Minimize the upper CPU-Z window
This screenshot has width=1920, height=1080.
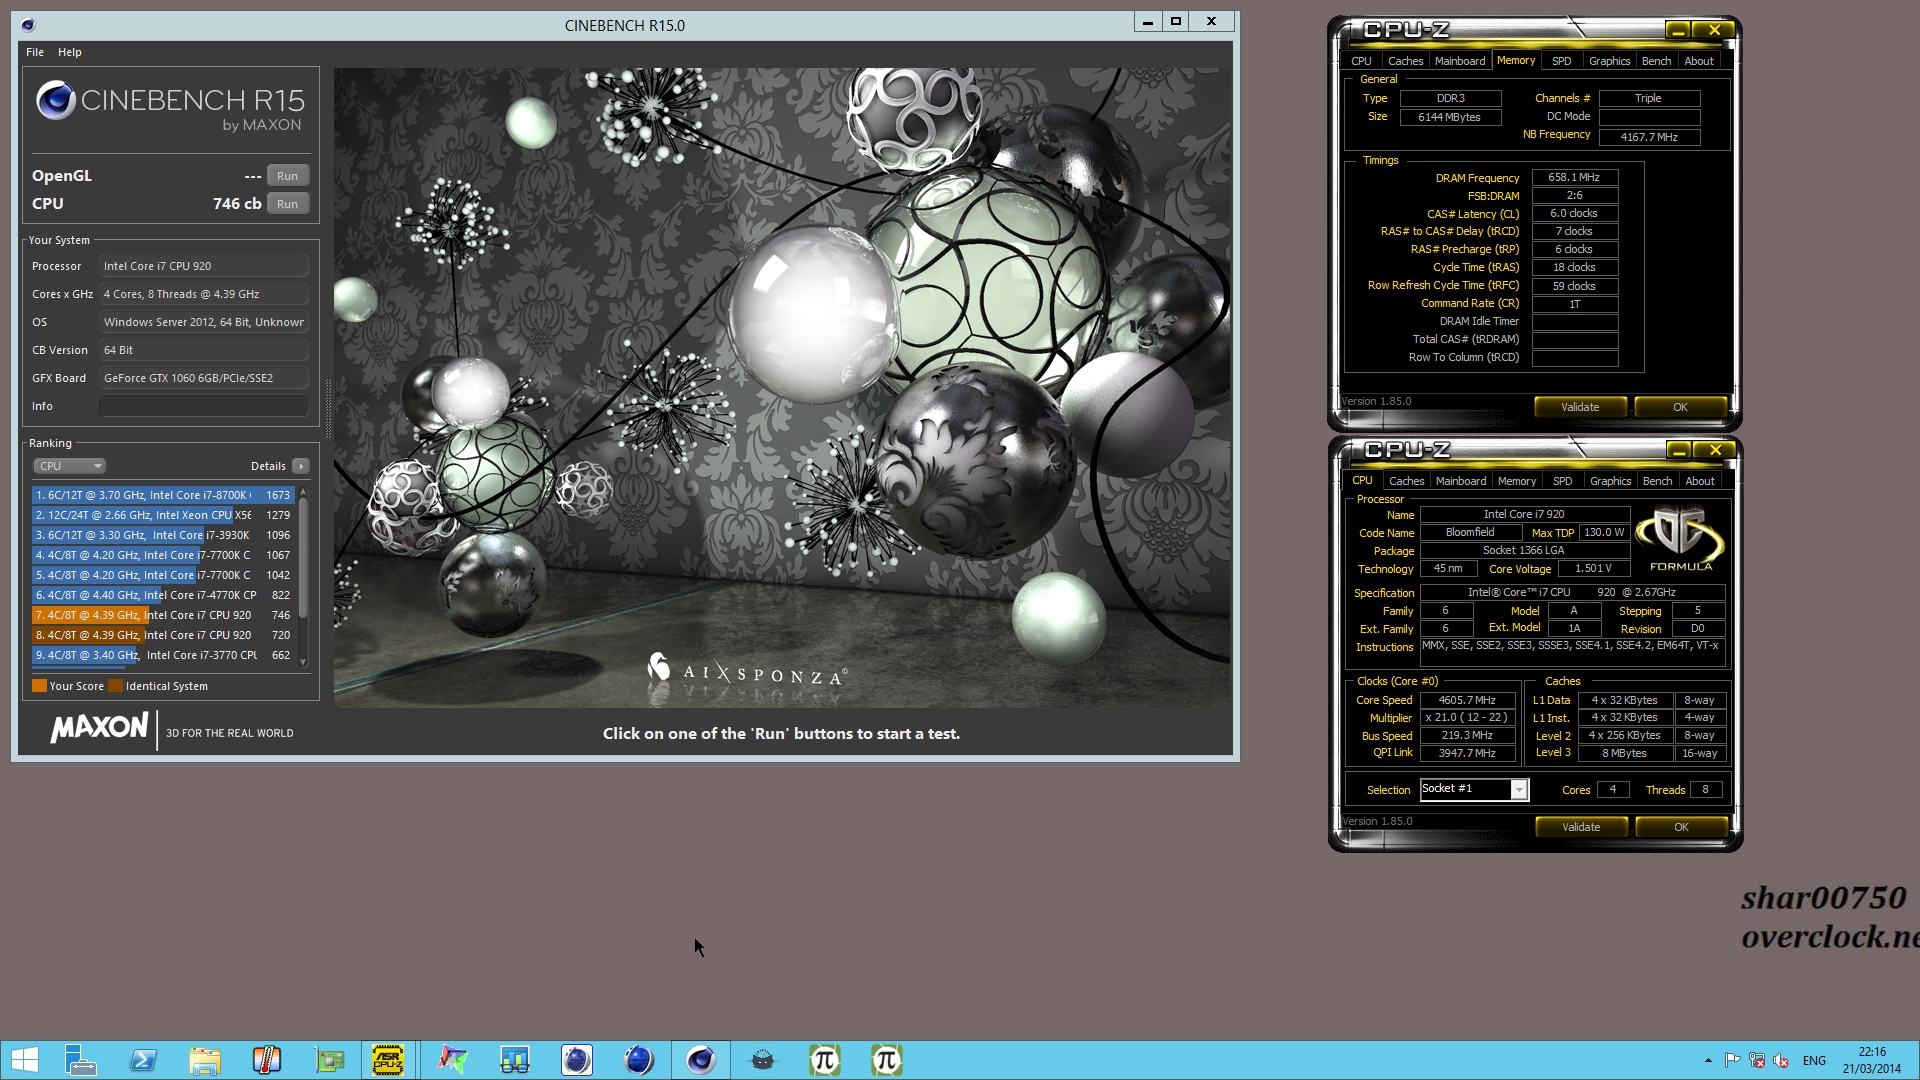coord(1678,30)
